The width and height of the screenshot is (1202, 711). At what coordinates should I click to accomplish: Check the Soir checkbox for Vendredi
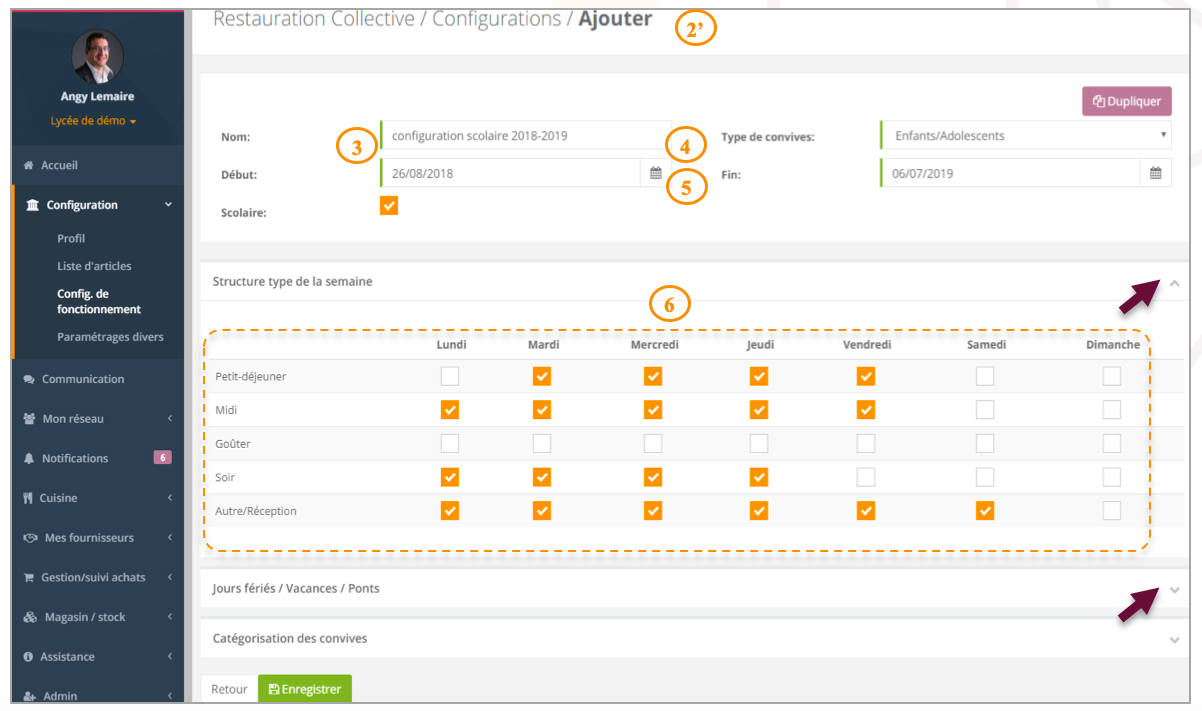[866, 477]
